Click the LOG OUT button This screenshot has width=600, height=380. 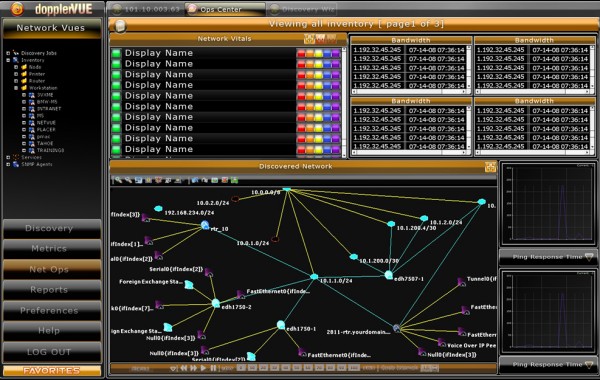tap(52, 352)
